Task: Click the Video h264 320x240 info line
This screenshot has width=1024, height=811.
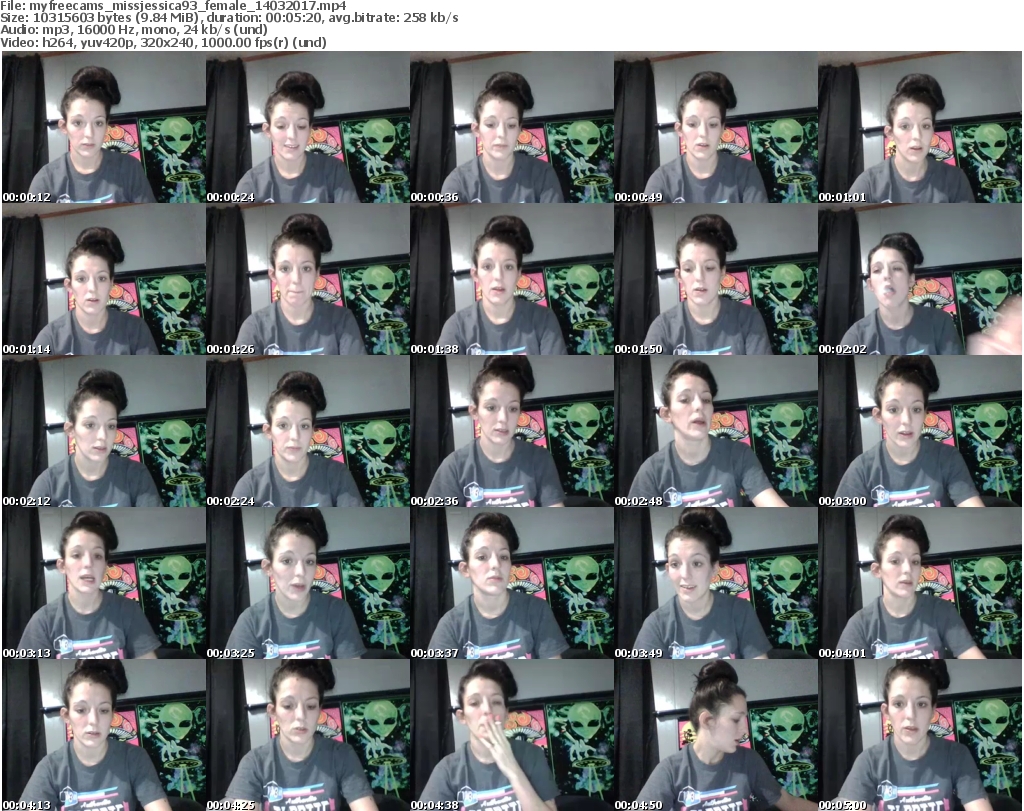Action: click(x=163, y=42)
